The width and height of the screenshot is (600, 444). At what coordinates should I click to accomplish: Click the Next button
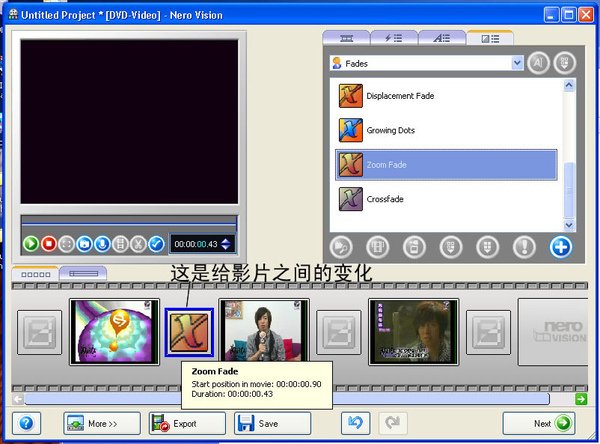[x=539, y=423]
